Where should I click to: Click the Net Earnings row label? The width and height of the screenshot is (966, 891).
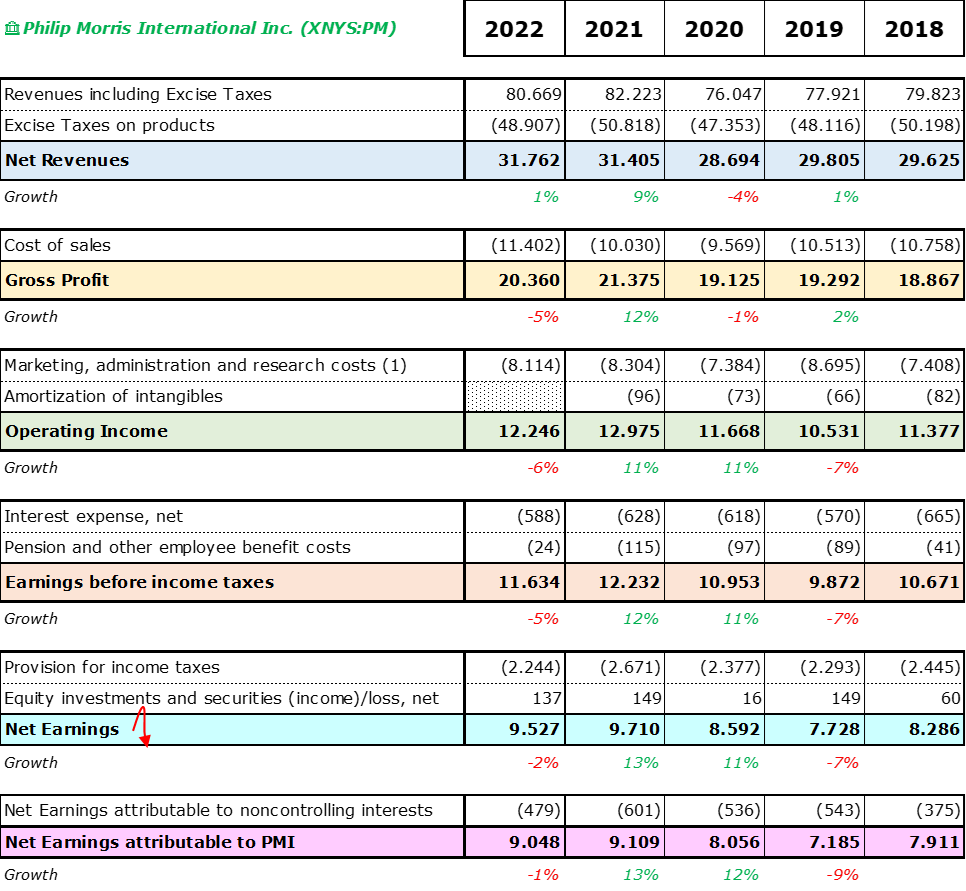tap(62, 730)
